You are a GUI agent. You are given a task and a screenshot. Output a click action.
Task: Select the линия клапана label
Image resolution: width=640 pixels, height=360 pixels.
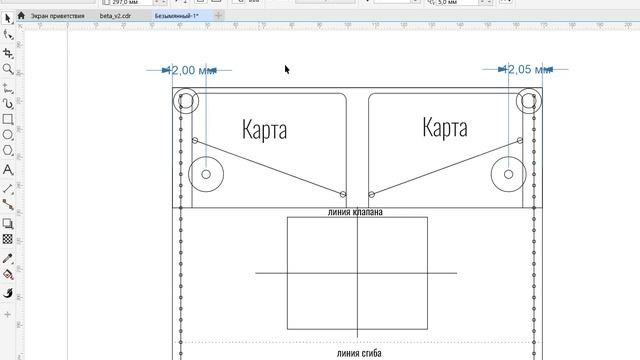coord(355,212)
